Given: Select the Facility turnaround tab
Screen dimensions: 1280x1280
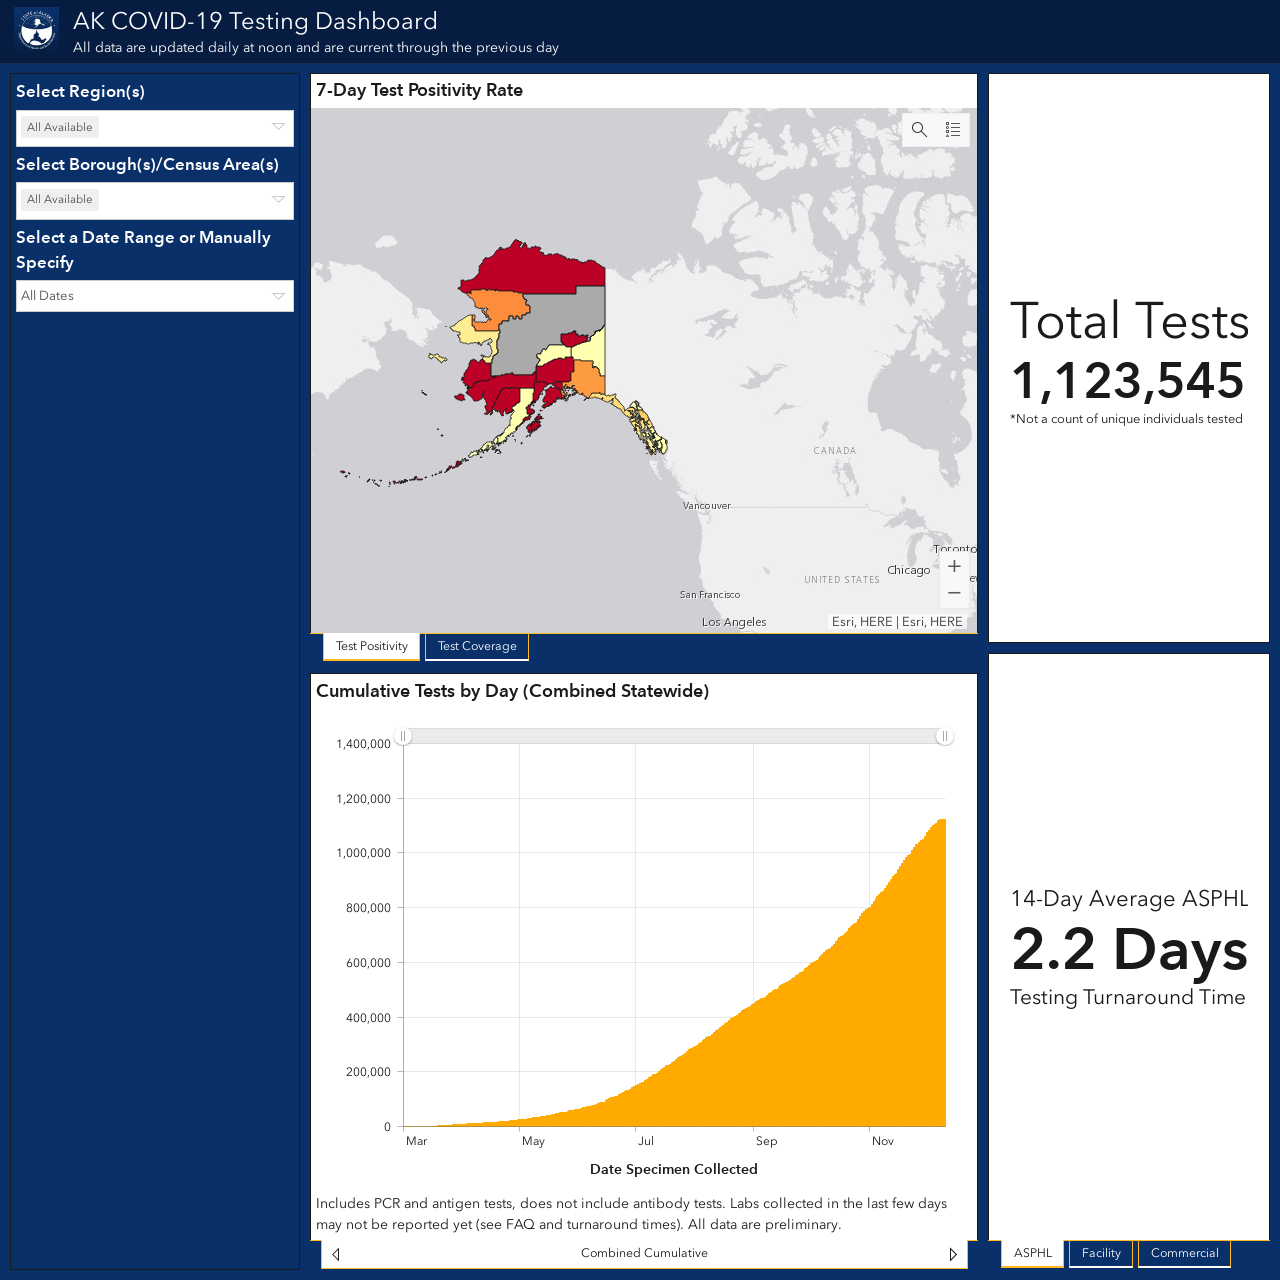Looking at the screenshot, I should tap(1101, 1253).
